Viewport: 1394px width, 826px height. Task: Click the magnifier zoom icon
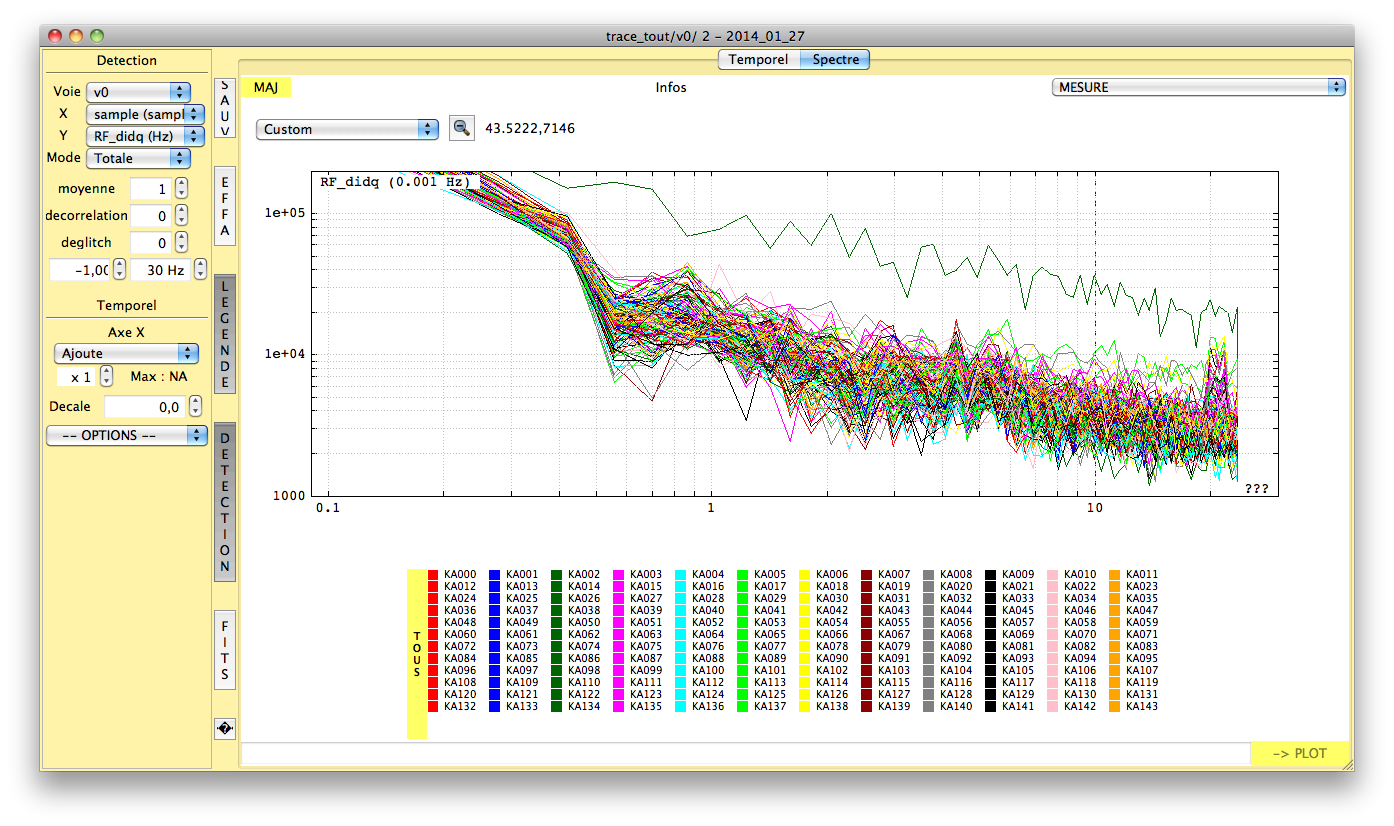(461, 128)
